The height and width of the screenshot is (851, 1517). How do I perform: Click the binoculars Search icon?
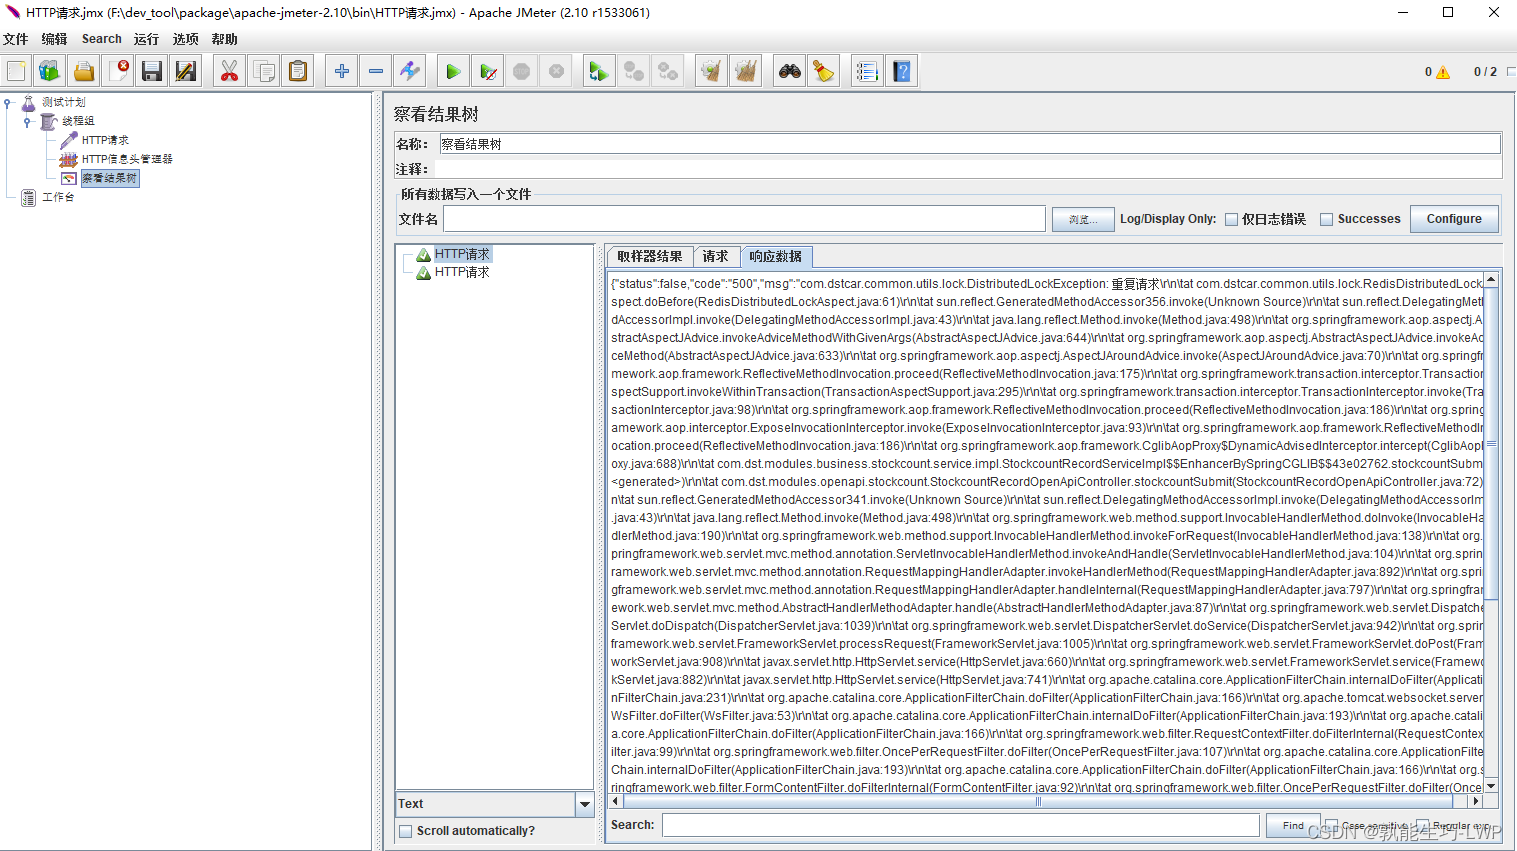point(790,71)
